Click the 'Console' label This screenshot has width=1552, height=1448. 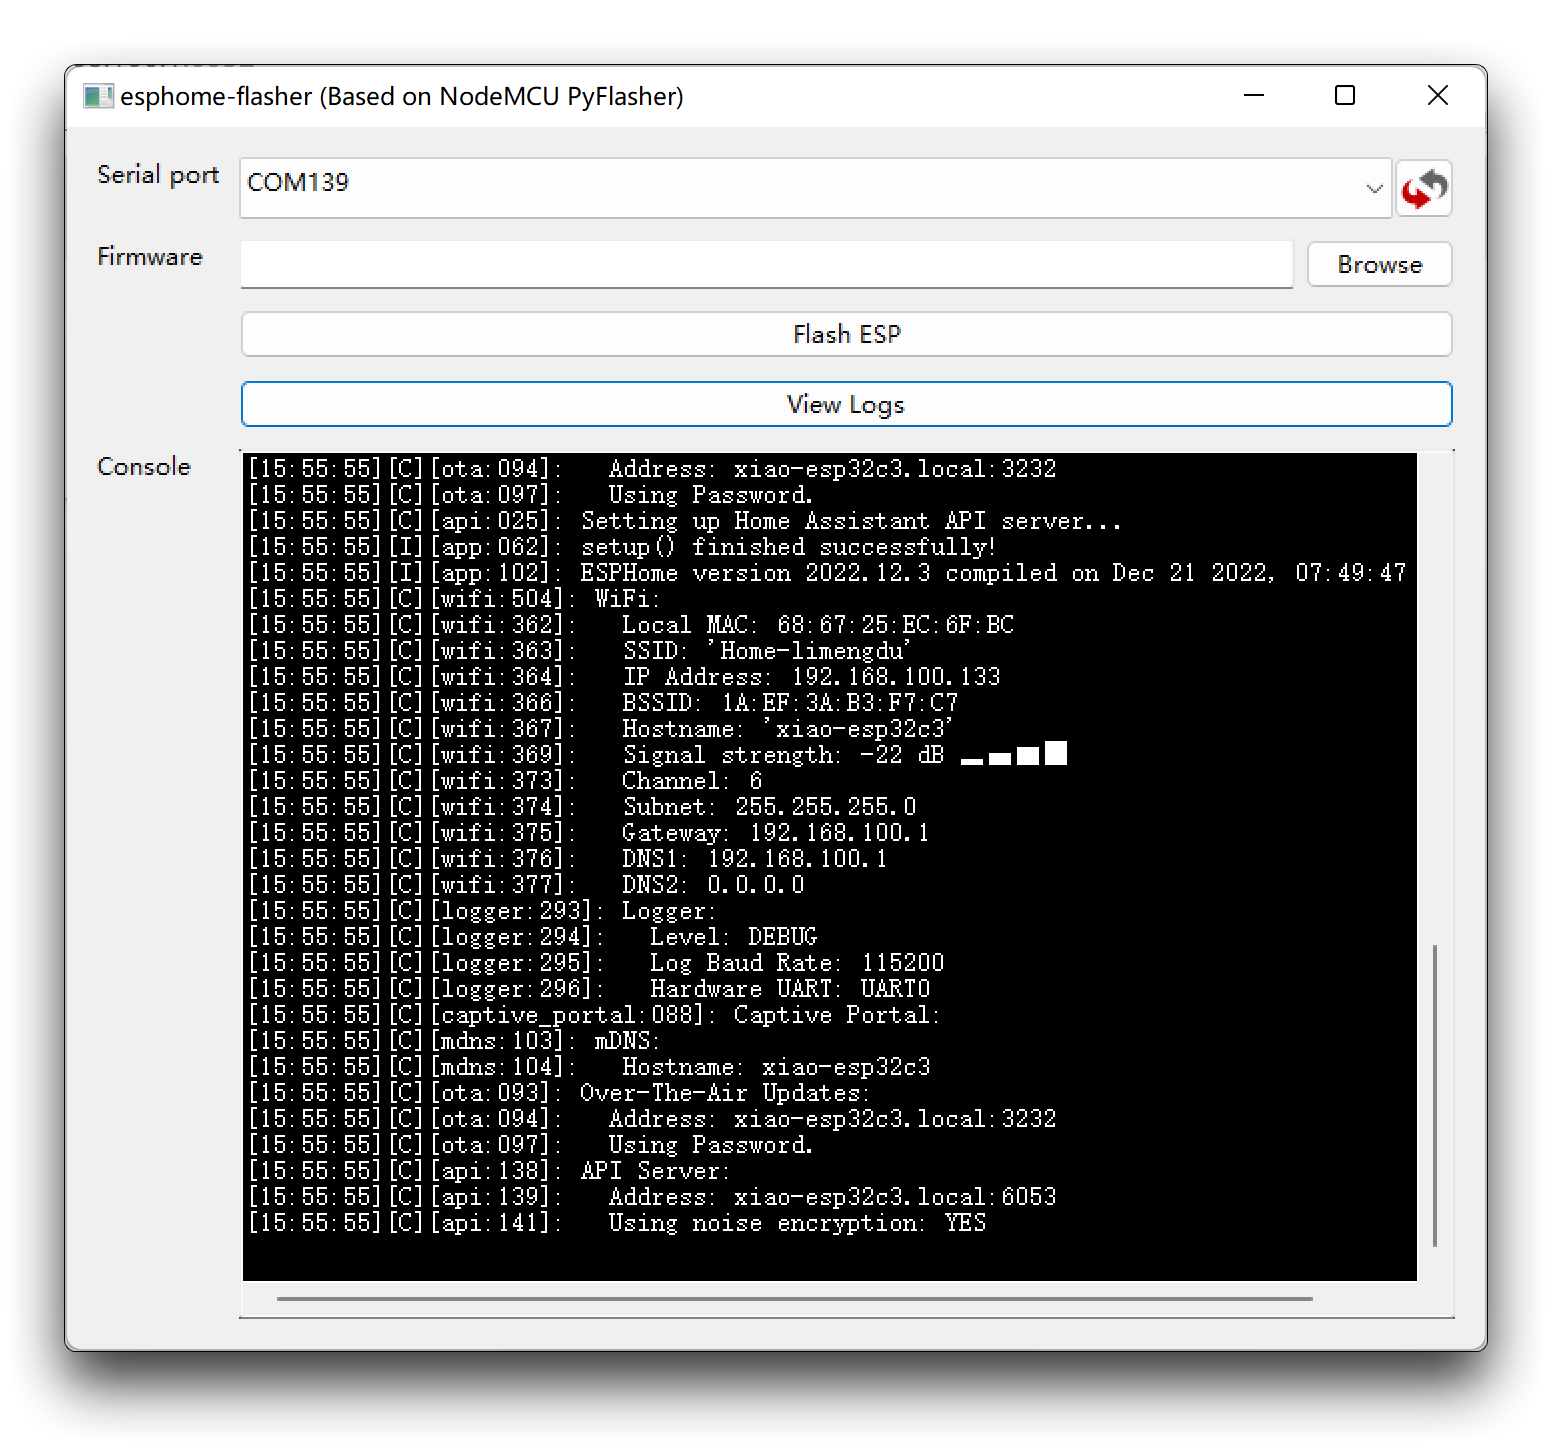point(144,467)
